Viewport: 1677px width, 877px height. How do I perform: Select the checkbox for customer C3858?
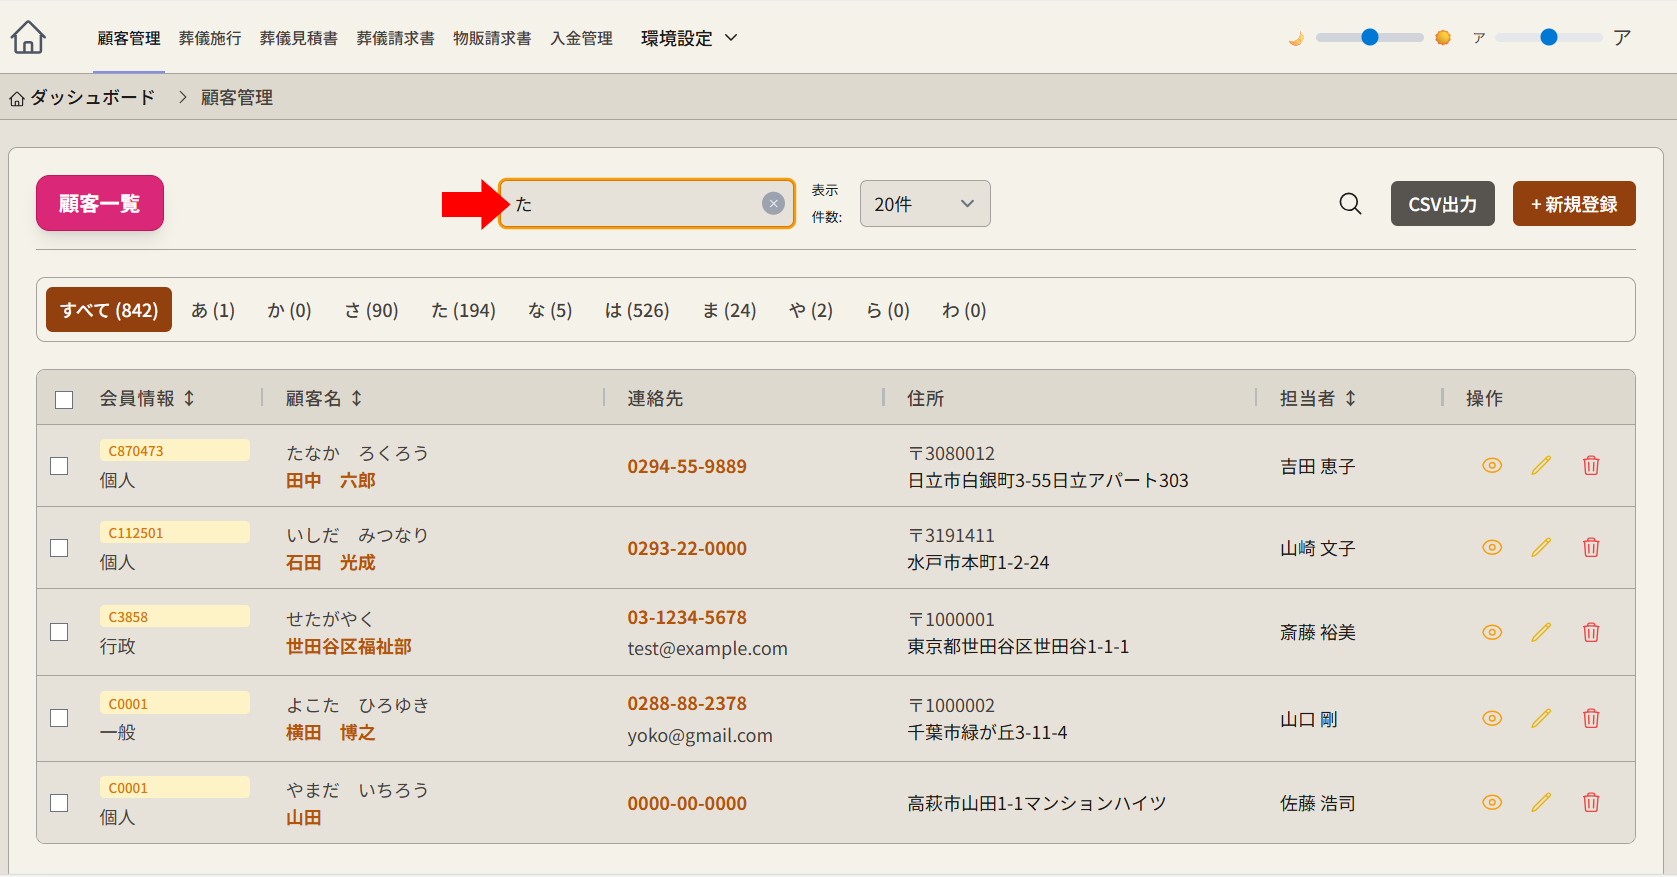[60, 633]
